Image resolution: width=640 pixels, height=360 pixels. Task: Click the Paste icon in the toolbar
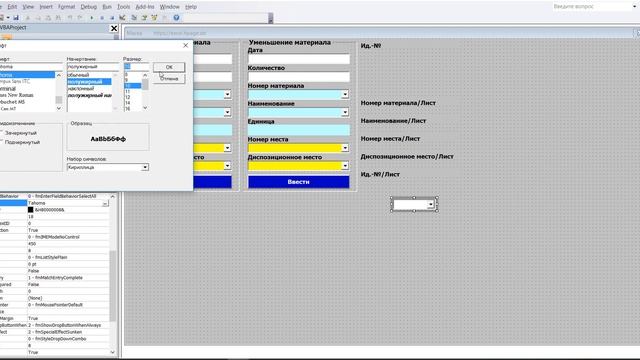pyautogui.click(x=48, y=18)
